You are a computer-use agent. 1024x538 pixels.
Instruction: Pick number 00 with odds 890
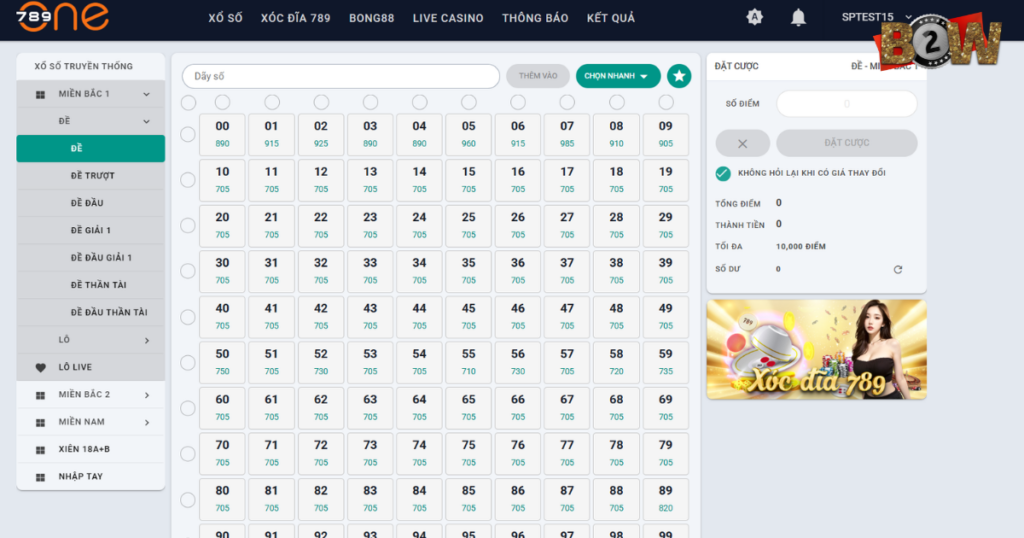point(223,134)
